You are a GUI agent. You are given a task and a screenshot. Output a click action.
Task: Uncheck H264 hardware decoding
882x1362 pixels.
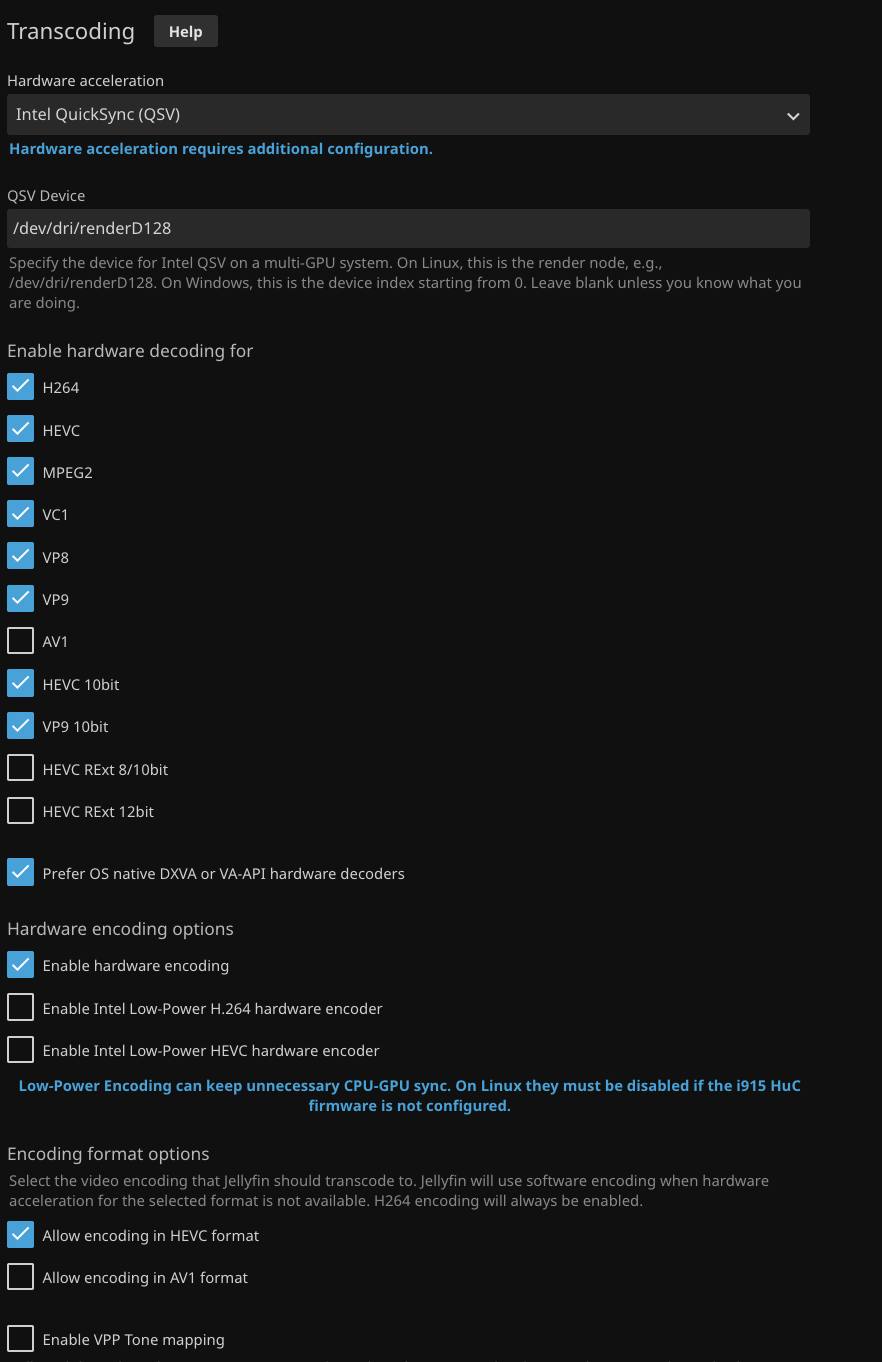pos(21,388)
